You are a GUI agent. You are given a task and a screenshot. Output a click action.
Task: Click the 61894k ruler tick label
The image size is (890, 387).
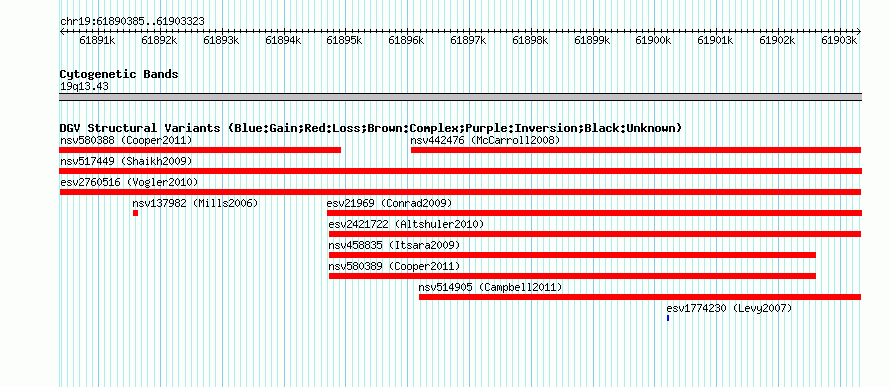[x=283, y=40]
